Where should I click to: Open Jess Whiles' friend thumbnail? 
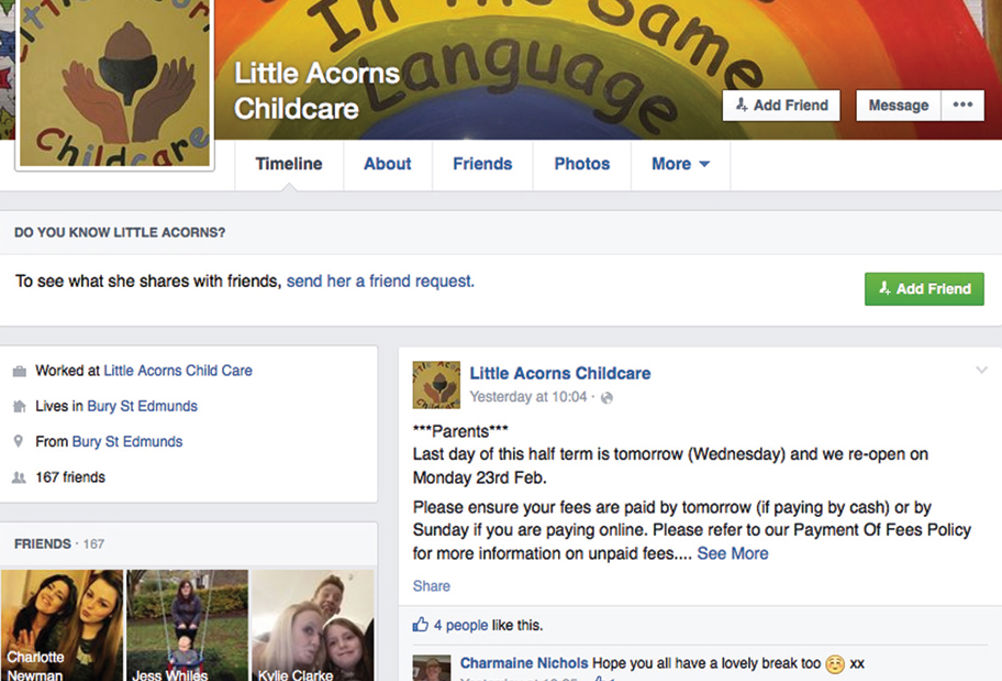tap(187, 625)
